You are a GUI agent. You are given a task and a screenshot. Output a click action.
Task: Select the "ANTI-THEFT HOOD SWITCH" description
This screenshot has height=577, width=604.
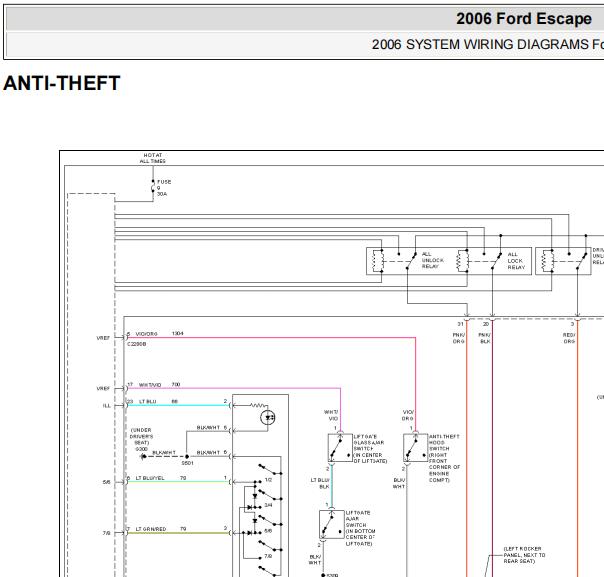click(x=444, y=458)
